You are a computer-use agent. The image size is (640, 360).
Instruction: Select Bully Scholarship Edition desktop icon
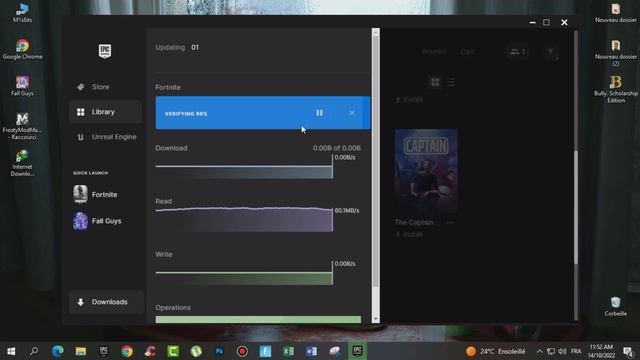click(616, 89)
